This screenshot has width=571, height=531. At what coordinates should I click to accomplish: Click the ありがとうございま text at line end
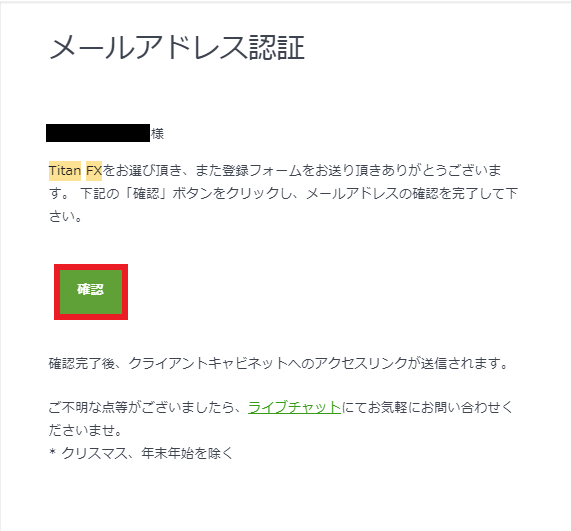[x=442, y=170]
